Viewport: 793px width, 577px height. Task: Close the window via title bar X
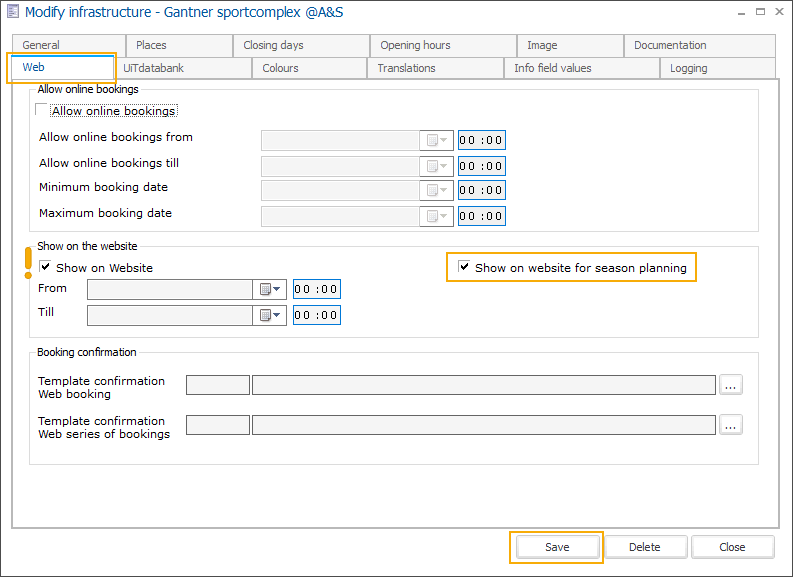click(x=779, y=12)
